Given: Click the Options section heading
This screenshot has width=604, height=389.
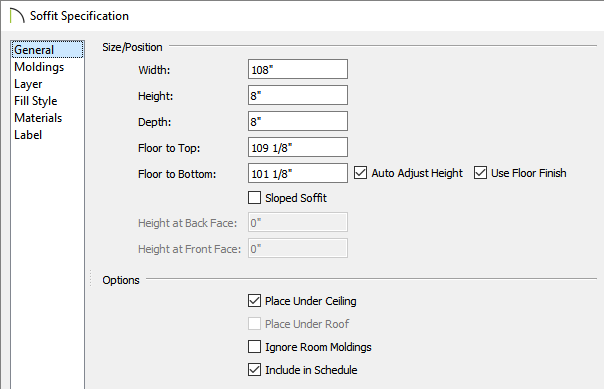Looking at the screenshot, I should [121, 280].
